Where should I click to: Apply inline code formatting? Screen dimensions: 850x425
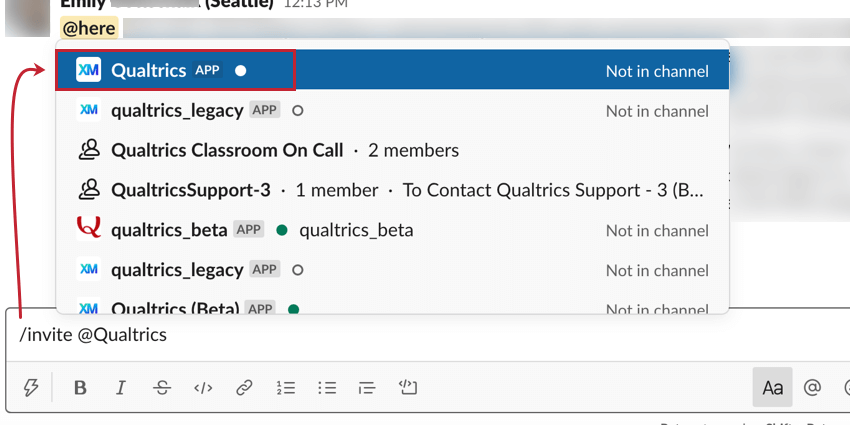[x=203, y=388]
